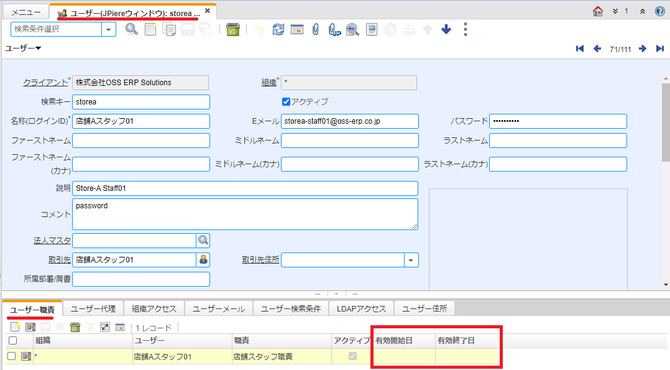
Task: Go to the previous record
Action: (x=597, y=49)
